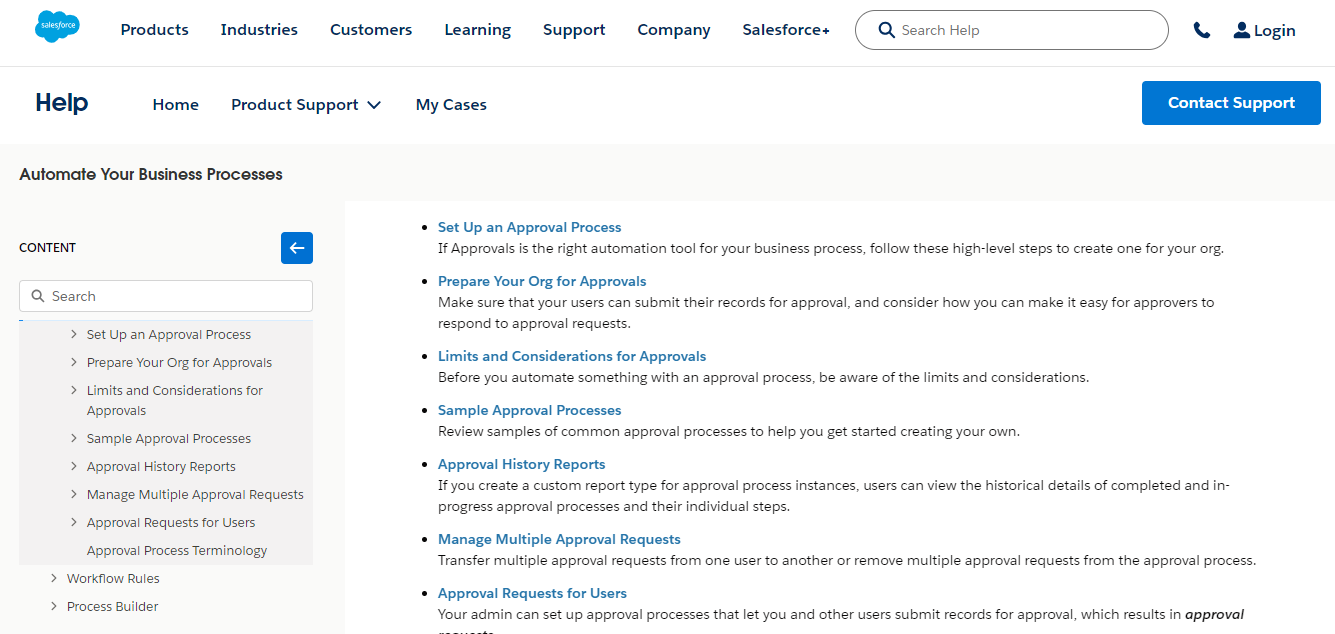Open Limits and Considerations for Approvals article link

[572, 356]
